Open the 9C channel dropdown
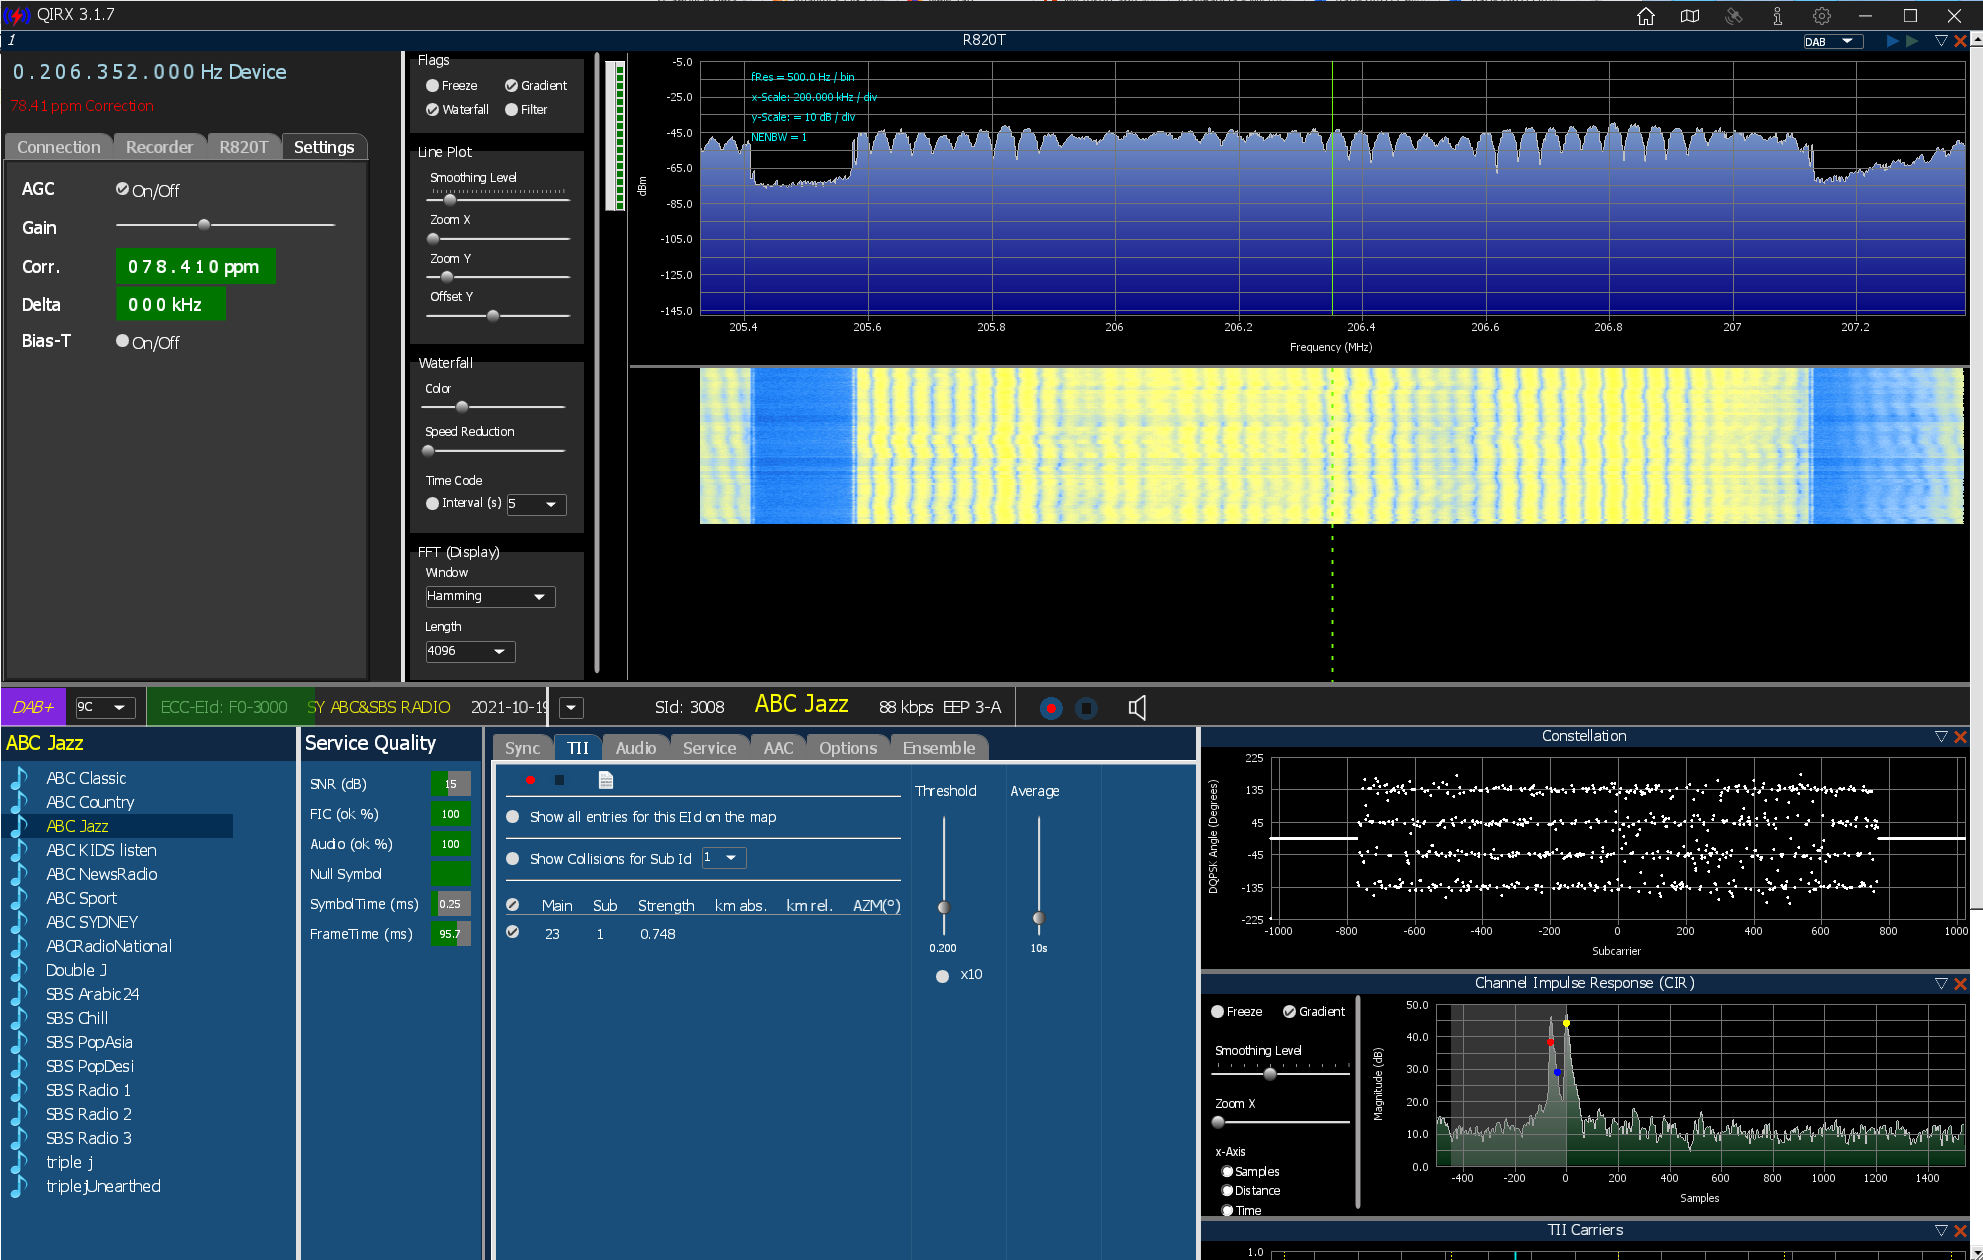 [105, 708]
